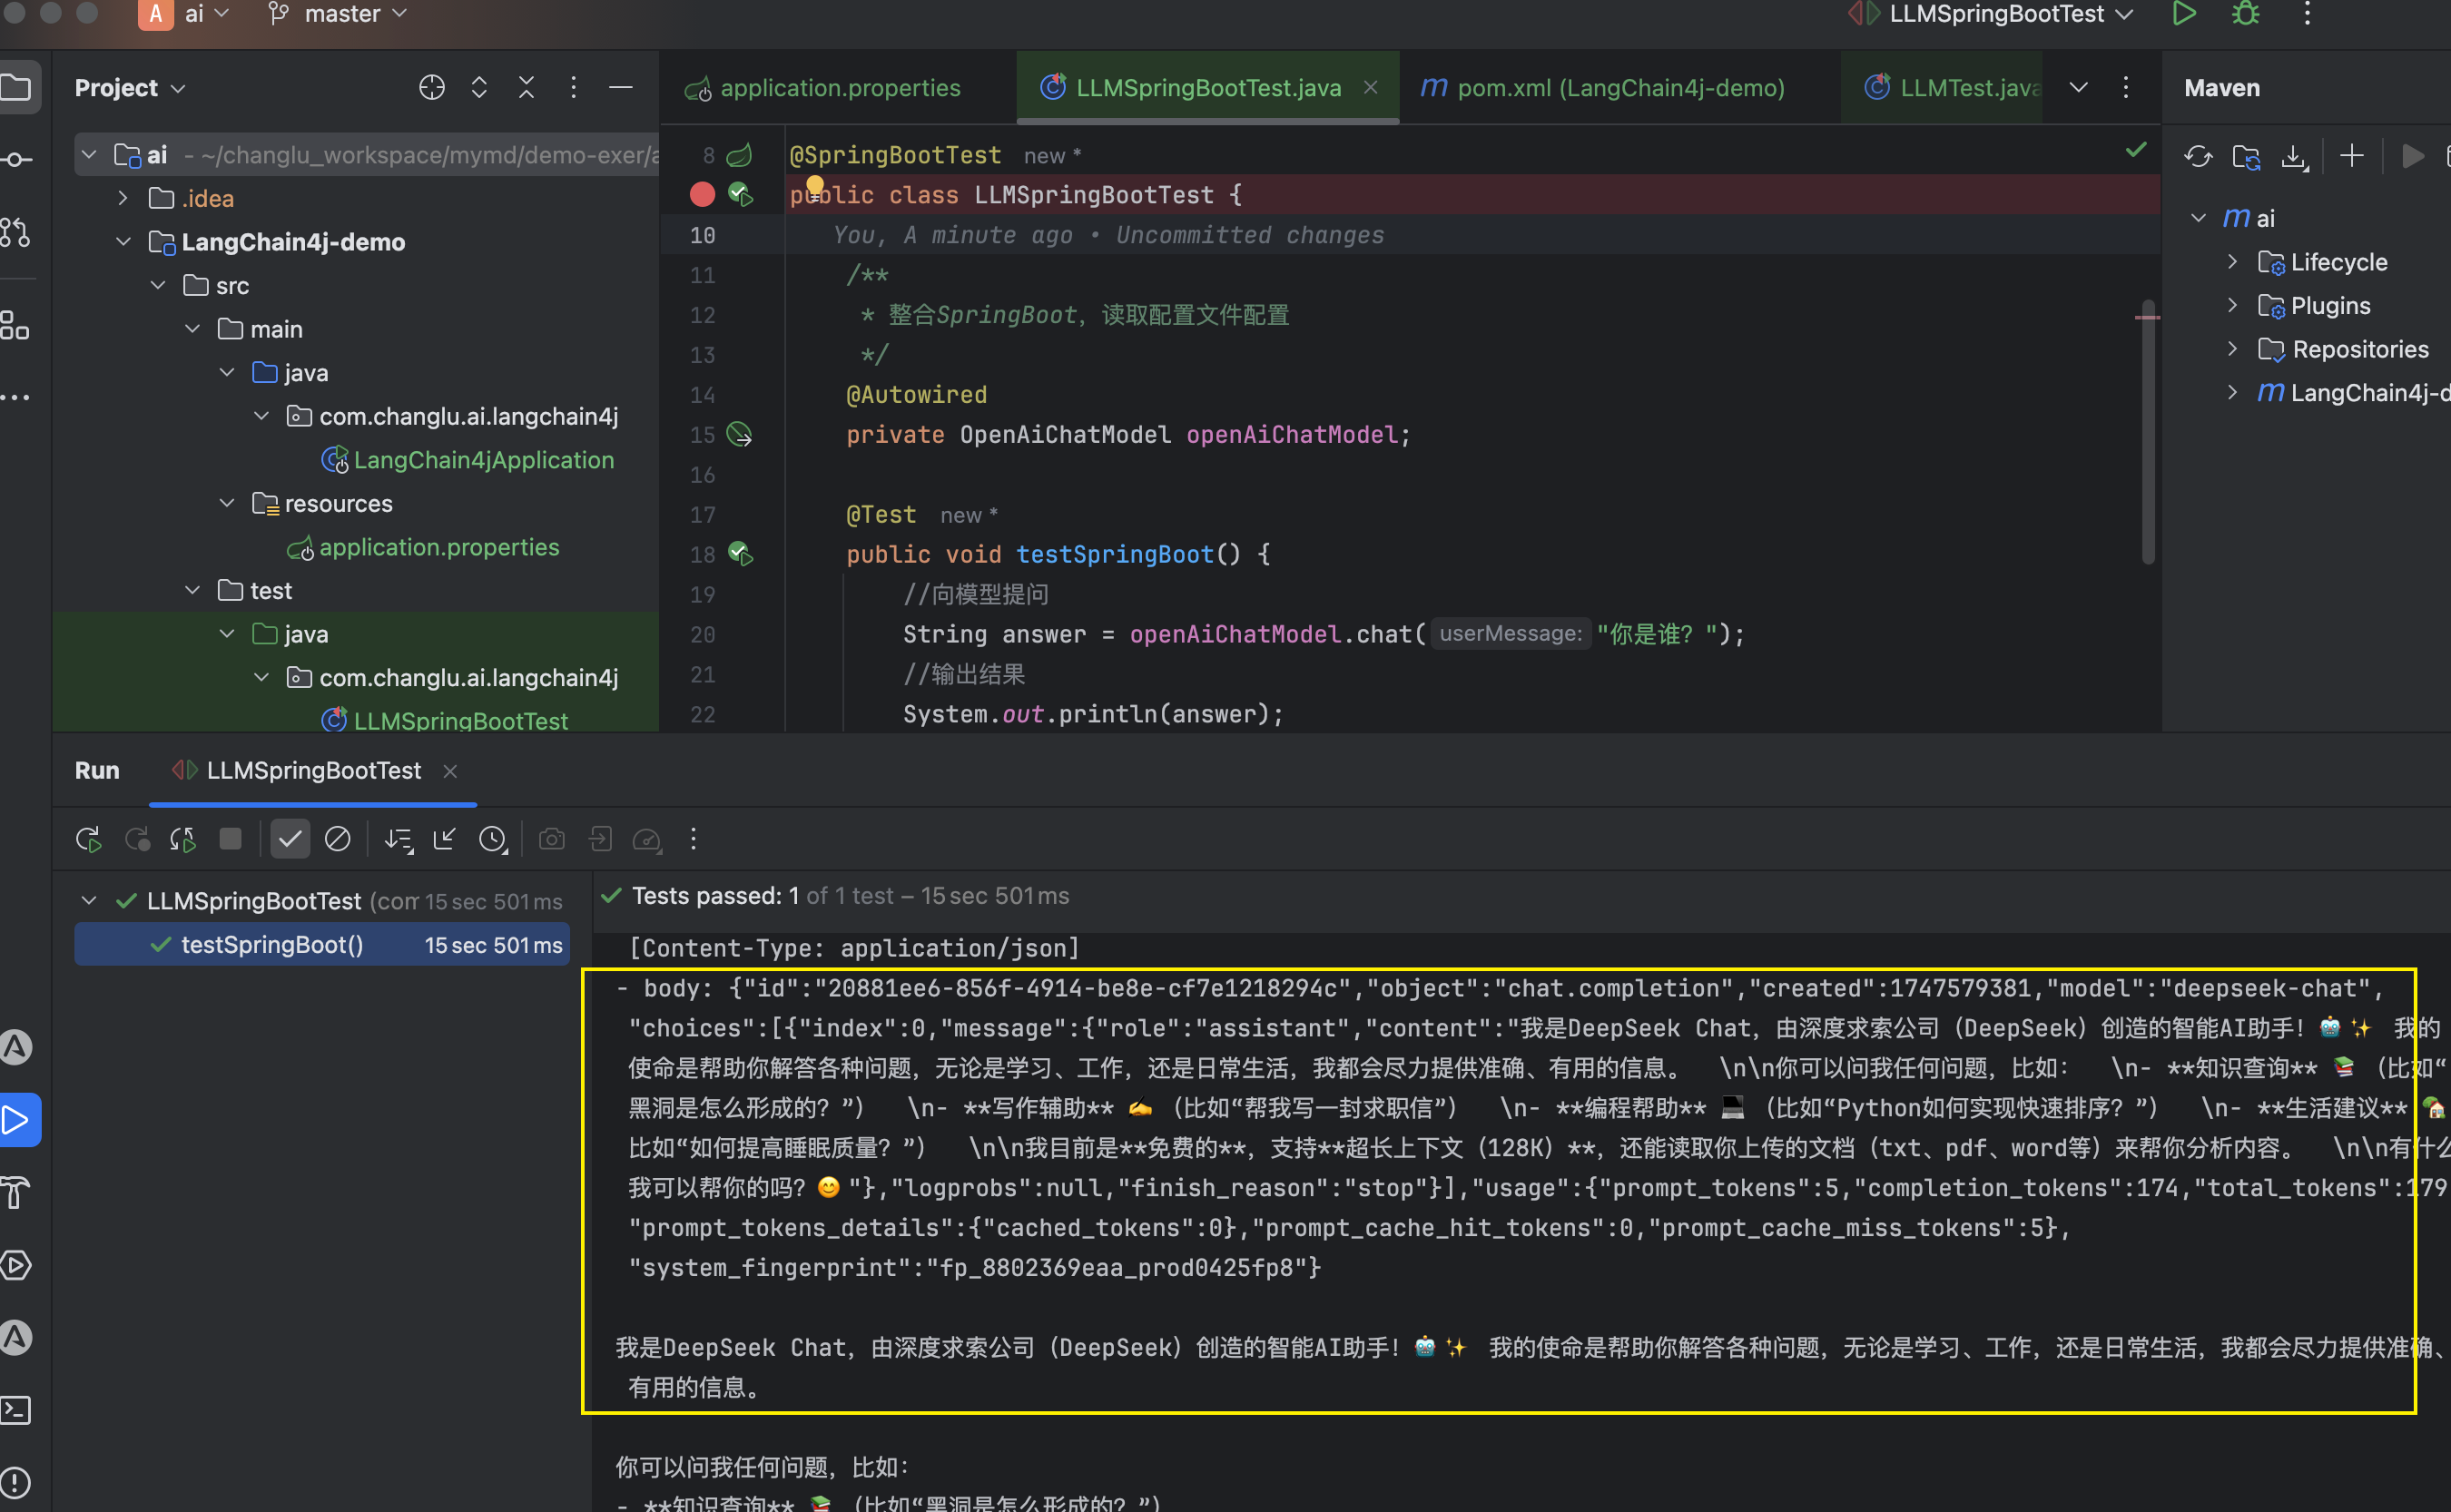Rerun the LLMSpringBootTest tests

pyautogui.click(x=88, y=839)
